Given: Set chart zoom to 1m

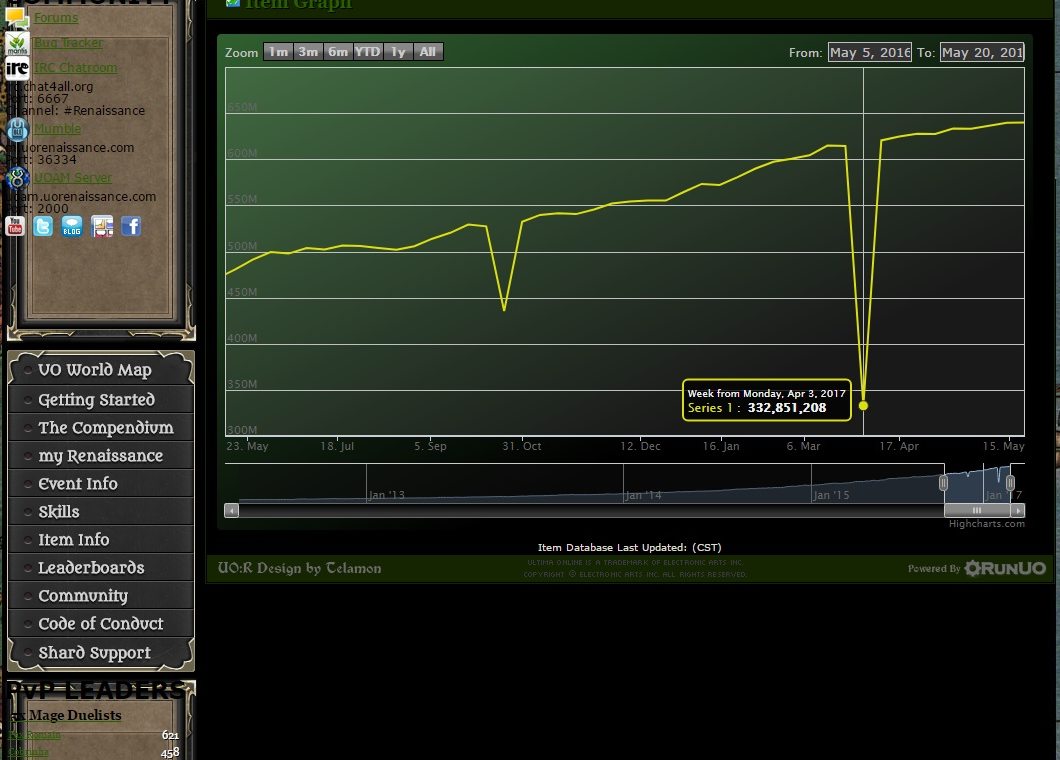Looking at the screenshot, I should [278, 52].
